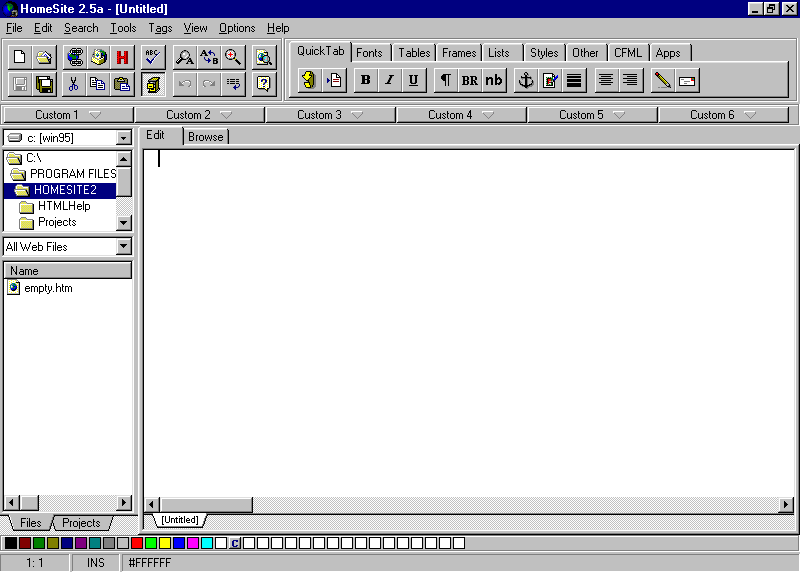800x572 pixels.
Task: Create a new blank document
Action: pyautogui.click(x=19, y=57)
